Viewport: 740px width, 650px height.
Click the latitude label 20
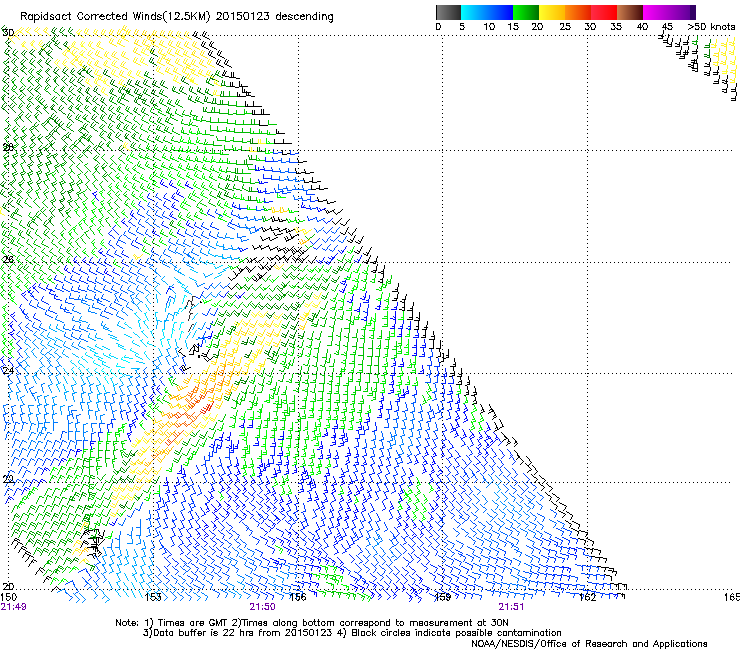coord(8,586)
